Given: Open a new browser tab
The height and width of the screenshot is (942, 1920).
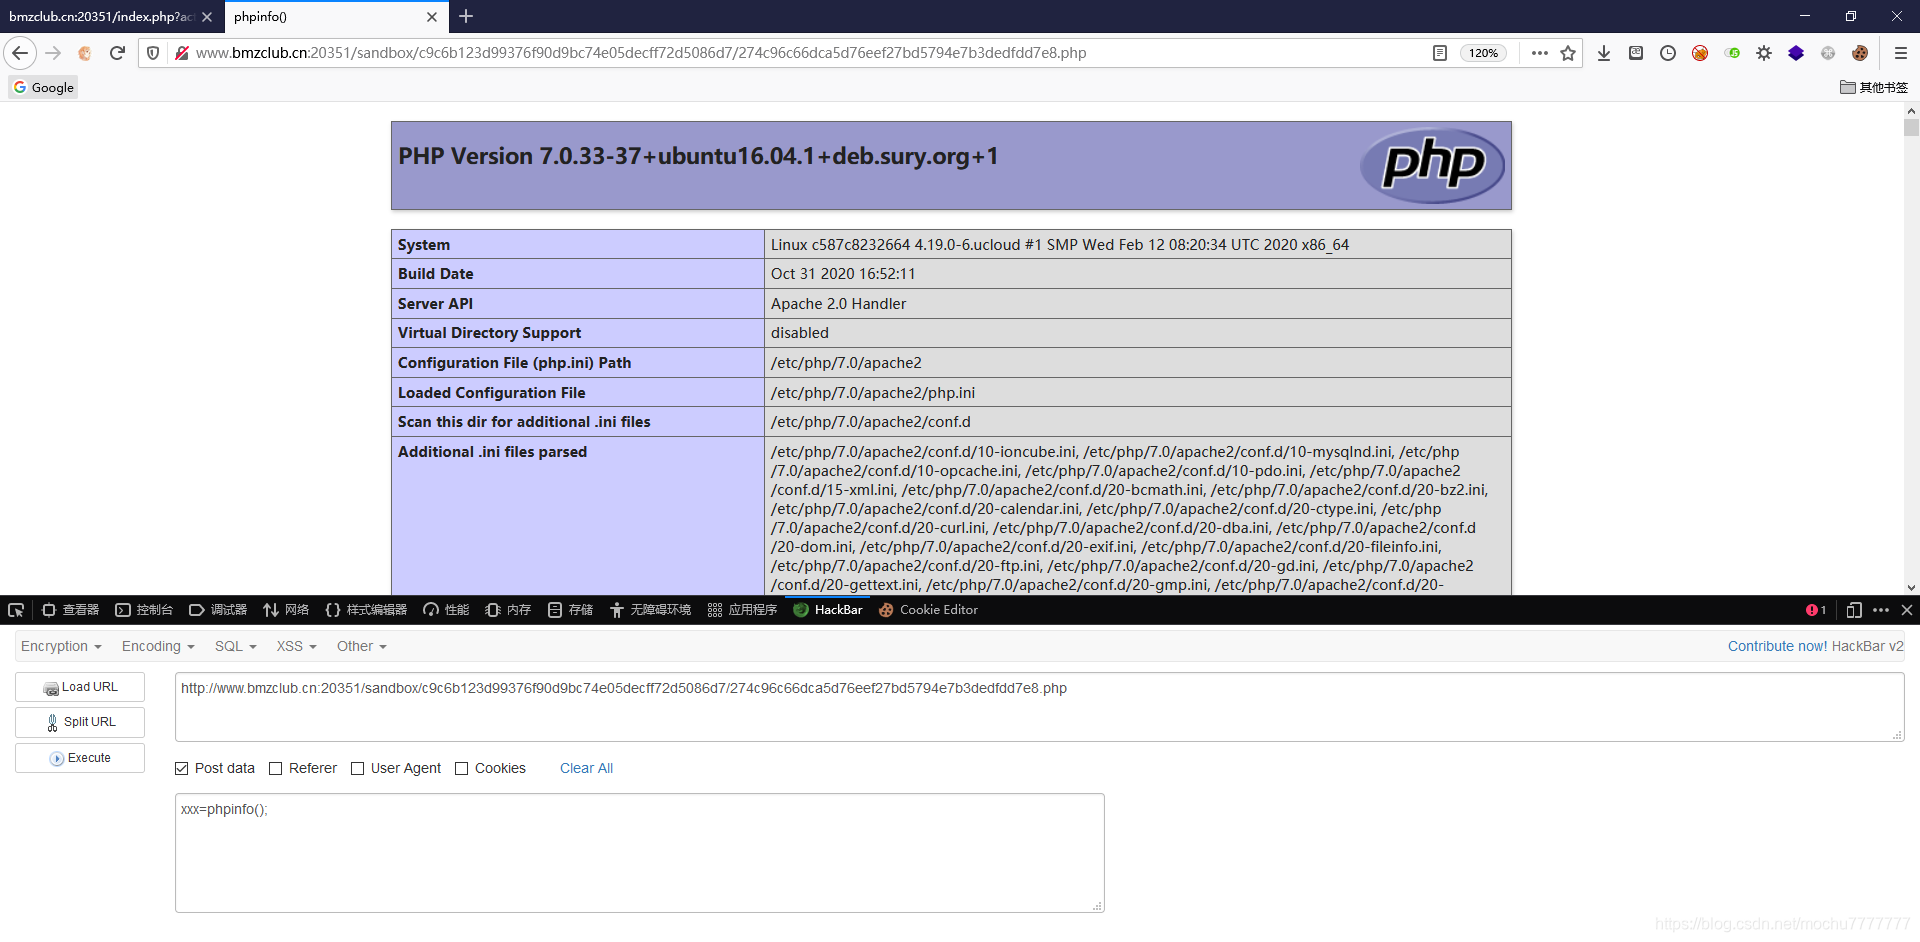Looking at the screenshot, I should [x=466, y=17].
